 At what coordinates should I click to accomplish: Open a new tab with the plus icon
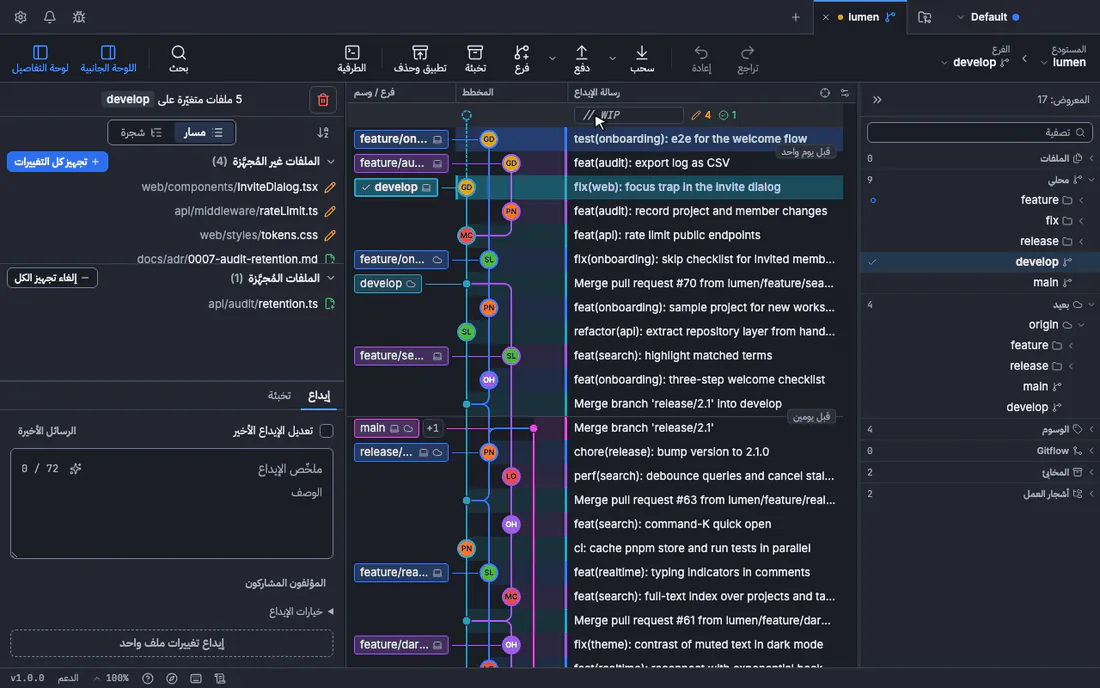click(x=796, y=17)
